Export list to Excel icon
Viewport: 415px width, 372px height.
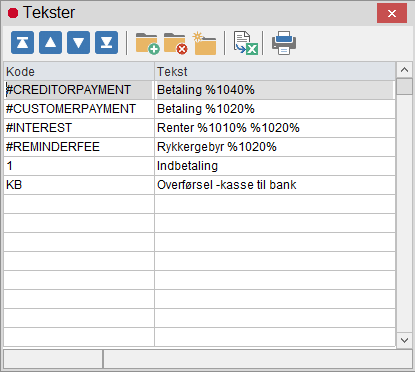pos(245,43)
